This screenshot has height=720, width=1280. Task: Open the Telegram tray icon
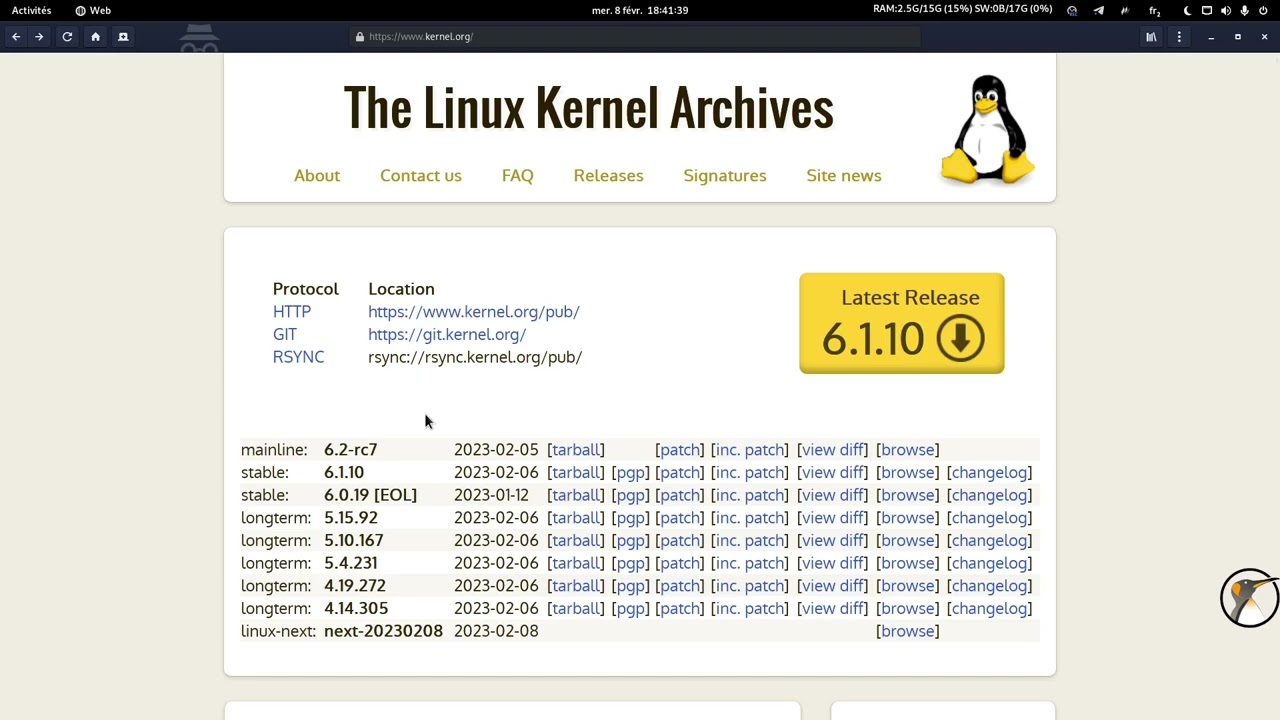[1098, 10]
